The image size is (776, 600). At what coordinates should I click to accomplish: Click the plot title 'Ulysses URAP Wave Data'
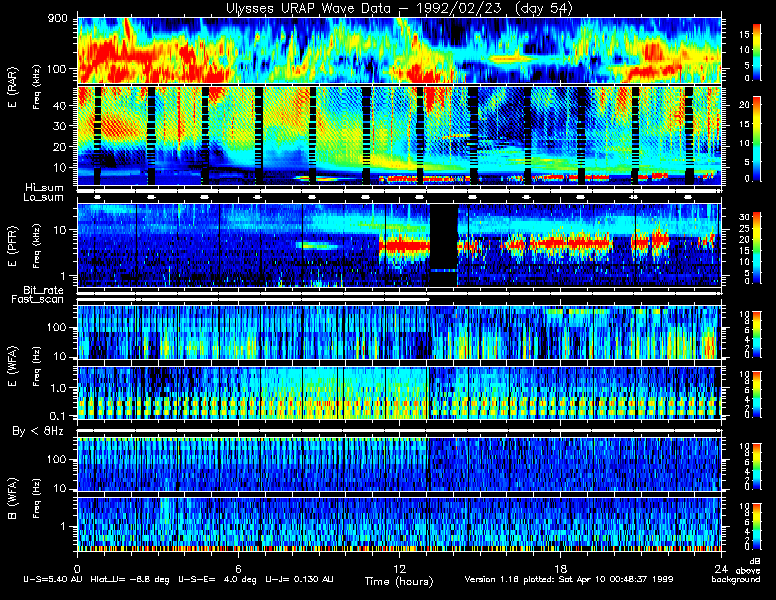308,8
